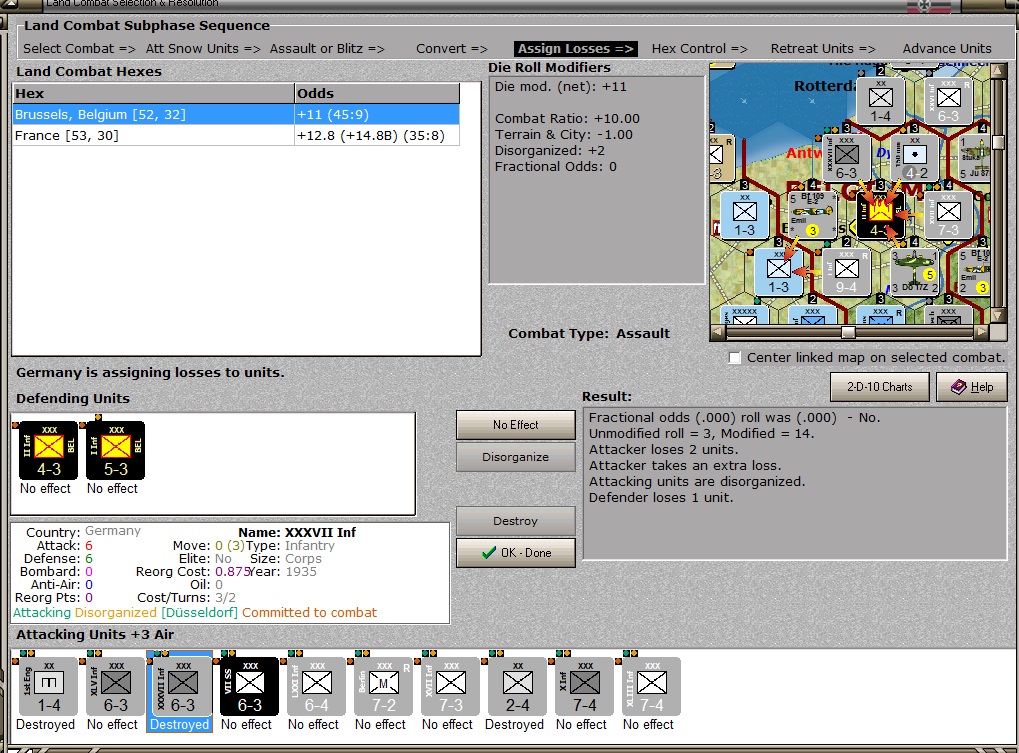Select the Berlin 7-2 motorized unit

383,686
